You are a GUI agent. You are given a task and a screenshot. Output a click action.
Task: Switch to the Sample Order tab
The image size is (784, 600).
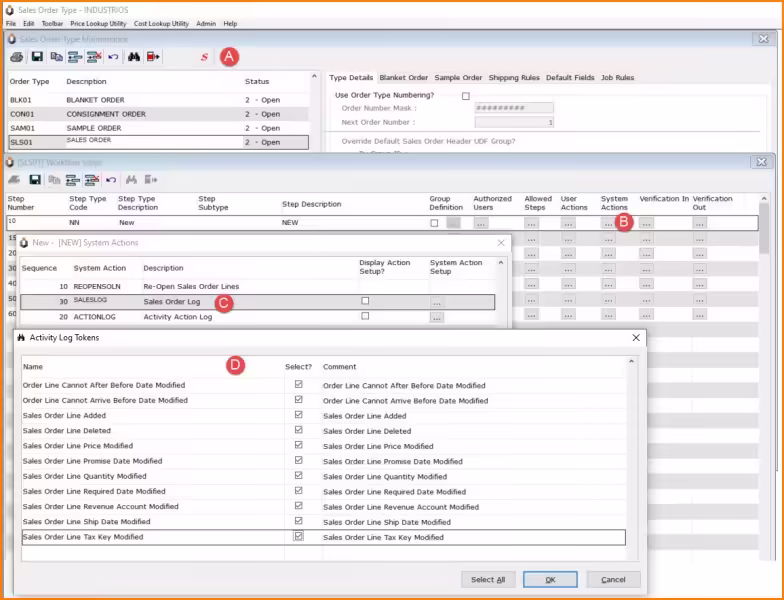click(458, 78)
